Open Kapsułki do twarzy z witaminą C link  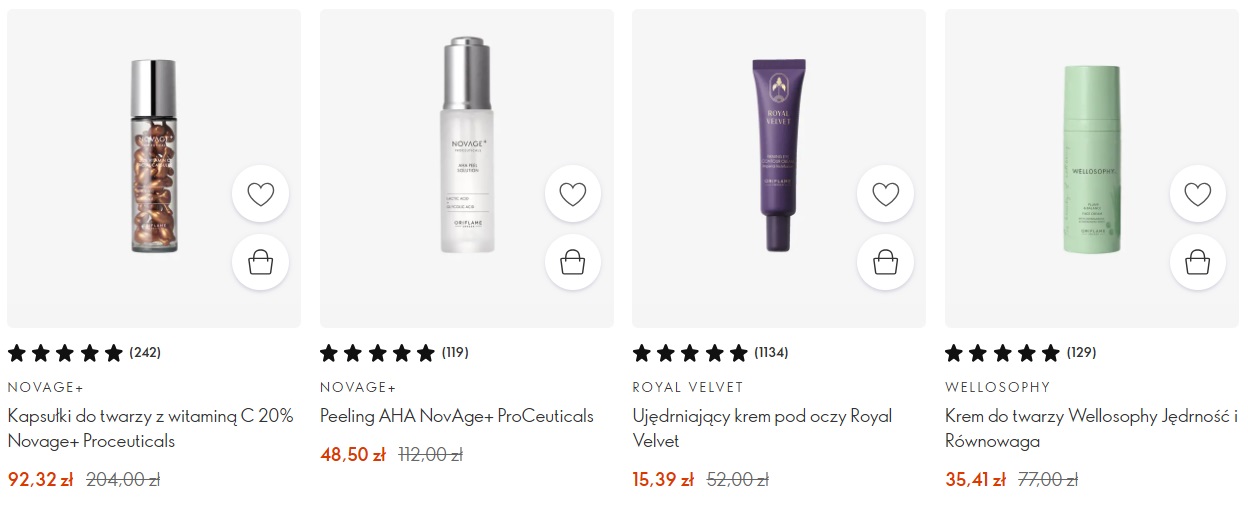point(151,428)
